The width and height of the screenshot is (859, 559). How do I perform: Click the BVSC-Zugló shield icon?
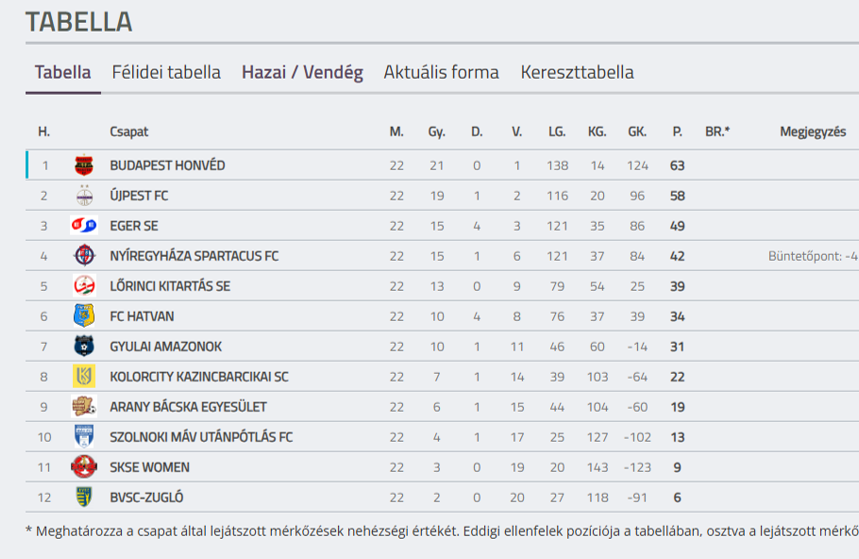point(84,497)
